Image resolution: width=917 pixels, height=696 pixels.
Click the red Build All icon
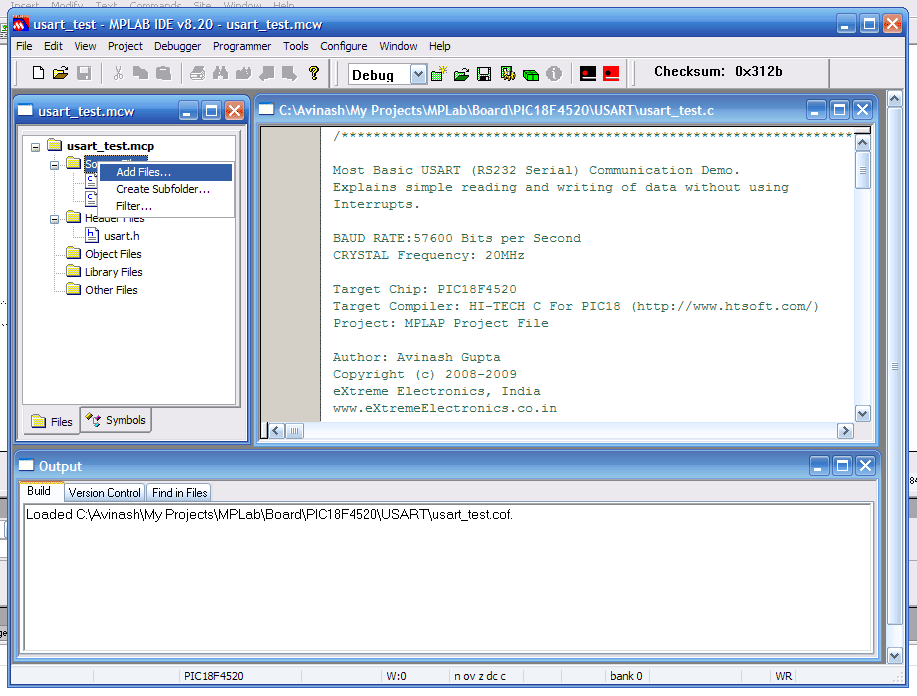(611, 74)
